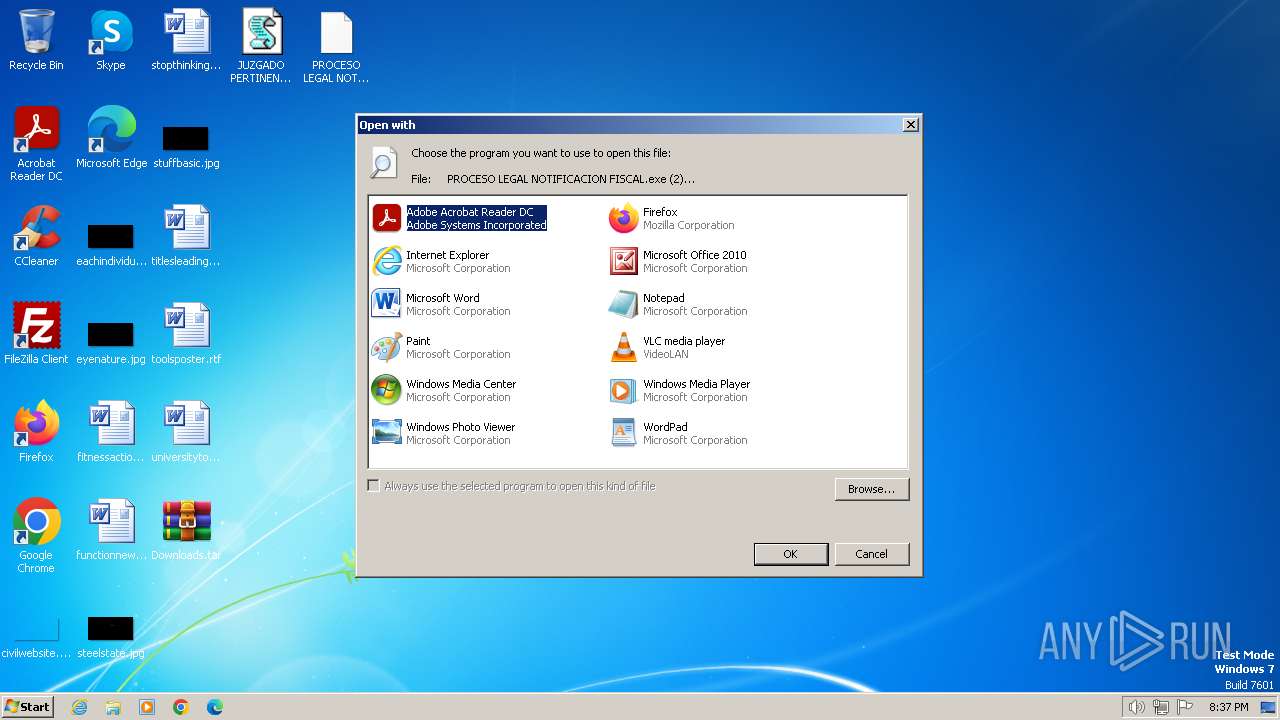Open the Start menu
The width and height of the screenshot is (1280, 720).
pyautogui.click(x=28, y=707)
